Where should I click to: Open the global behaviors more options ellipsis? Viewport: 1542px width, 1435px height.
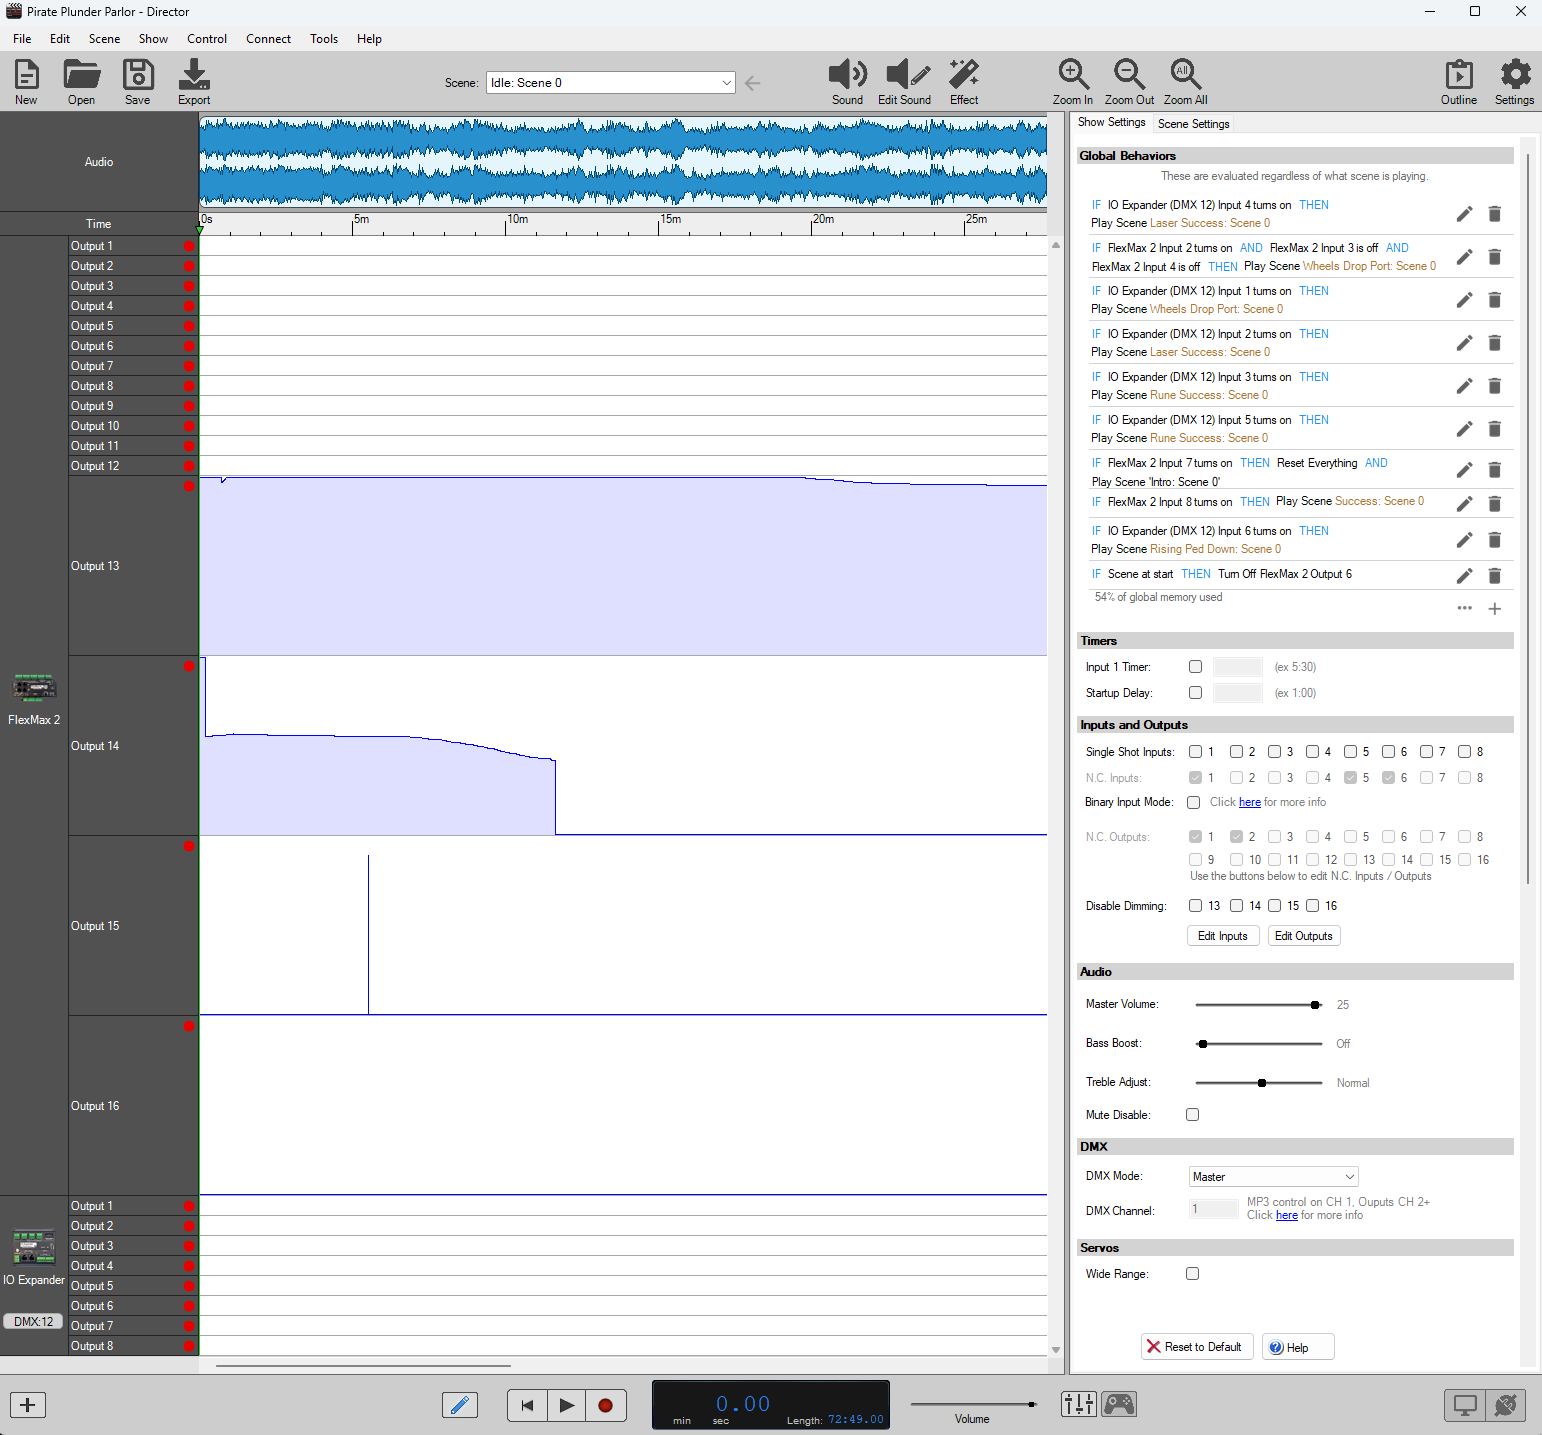tap(1464, 608)
